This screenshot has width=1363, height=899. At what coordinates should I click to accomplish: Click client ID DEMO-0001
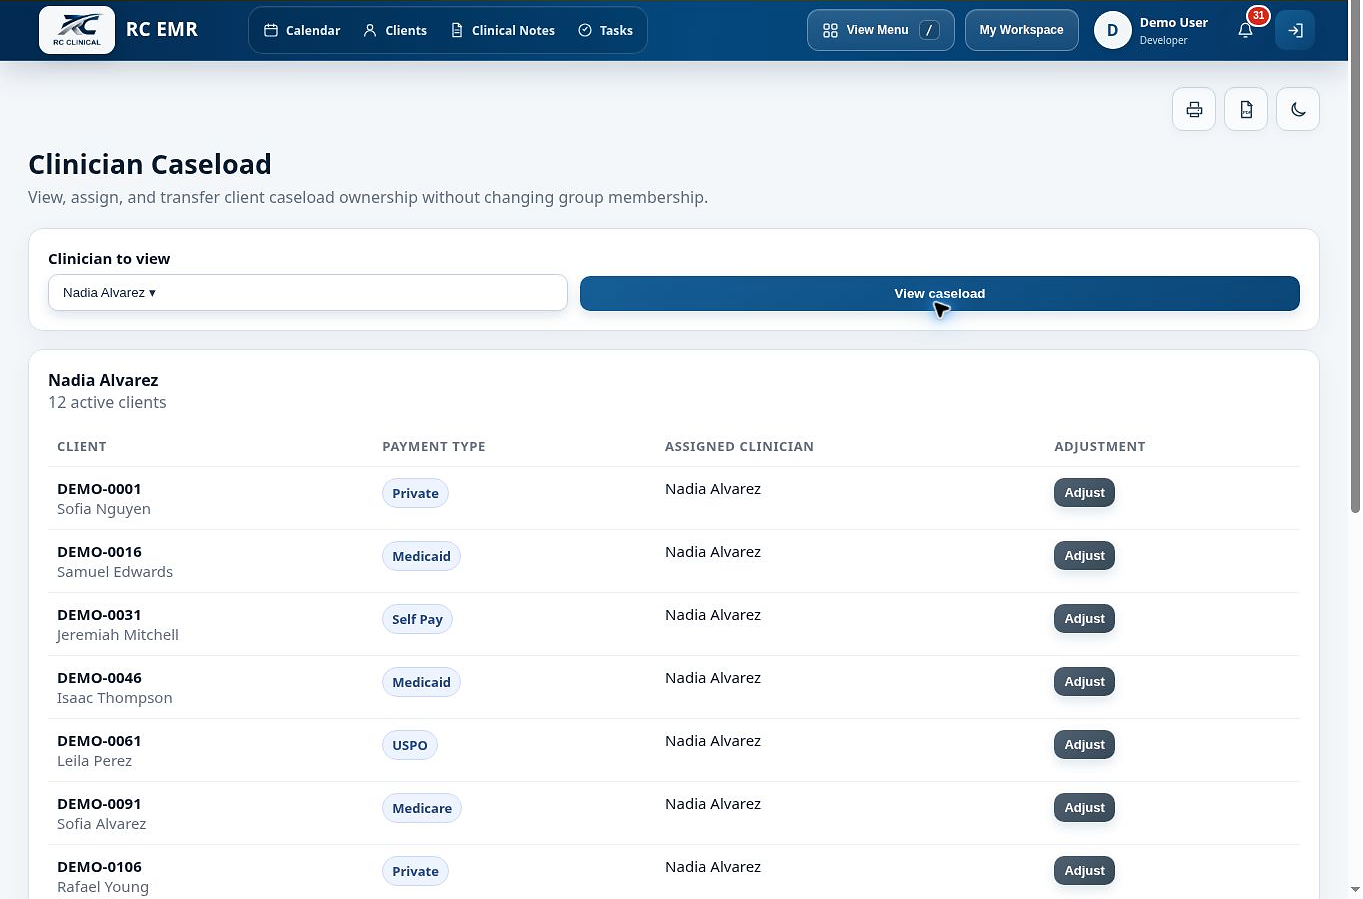click(x=99, y=489)
